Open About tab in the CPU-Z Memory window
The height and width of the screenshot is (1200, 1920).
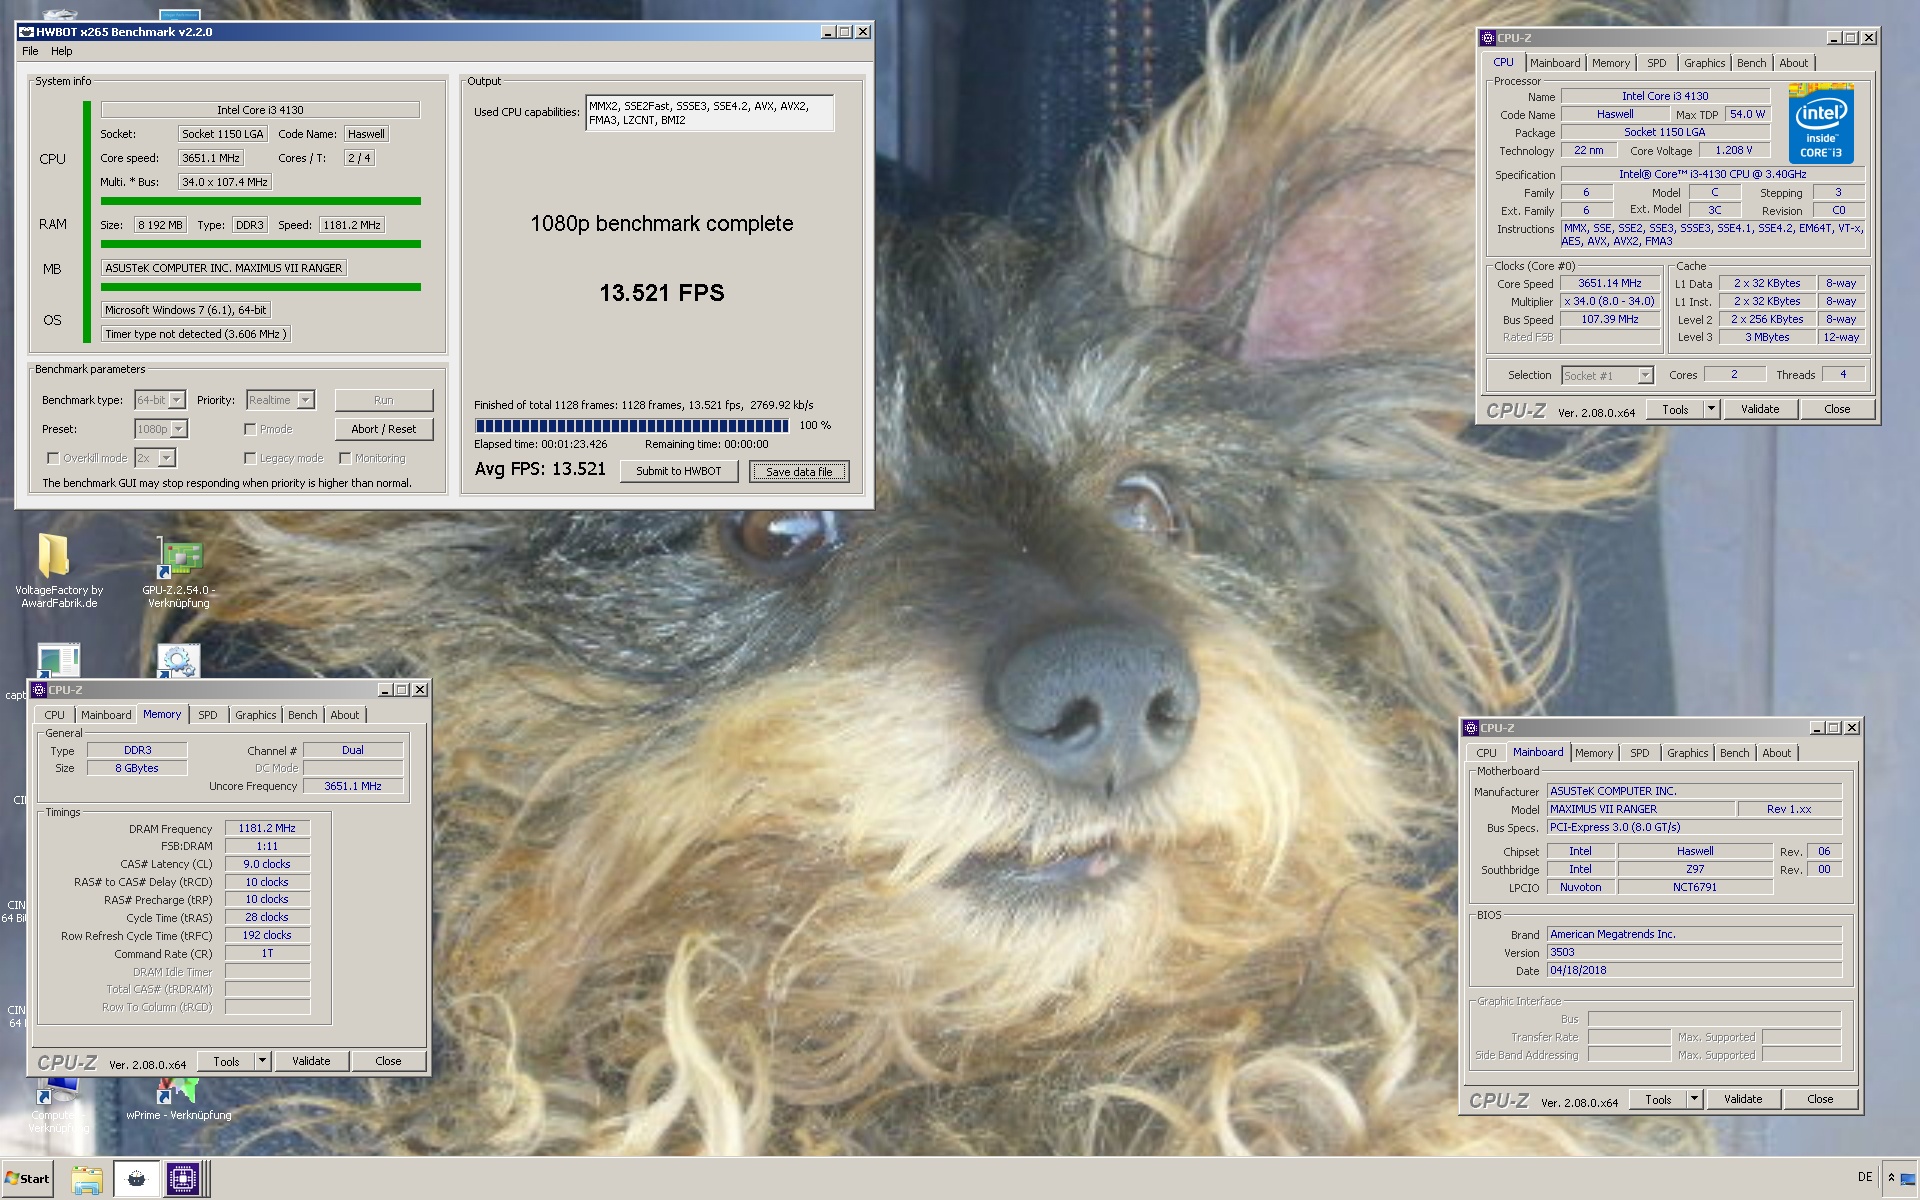click(x=344, y=715)
